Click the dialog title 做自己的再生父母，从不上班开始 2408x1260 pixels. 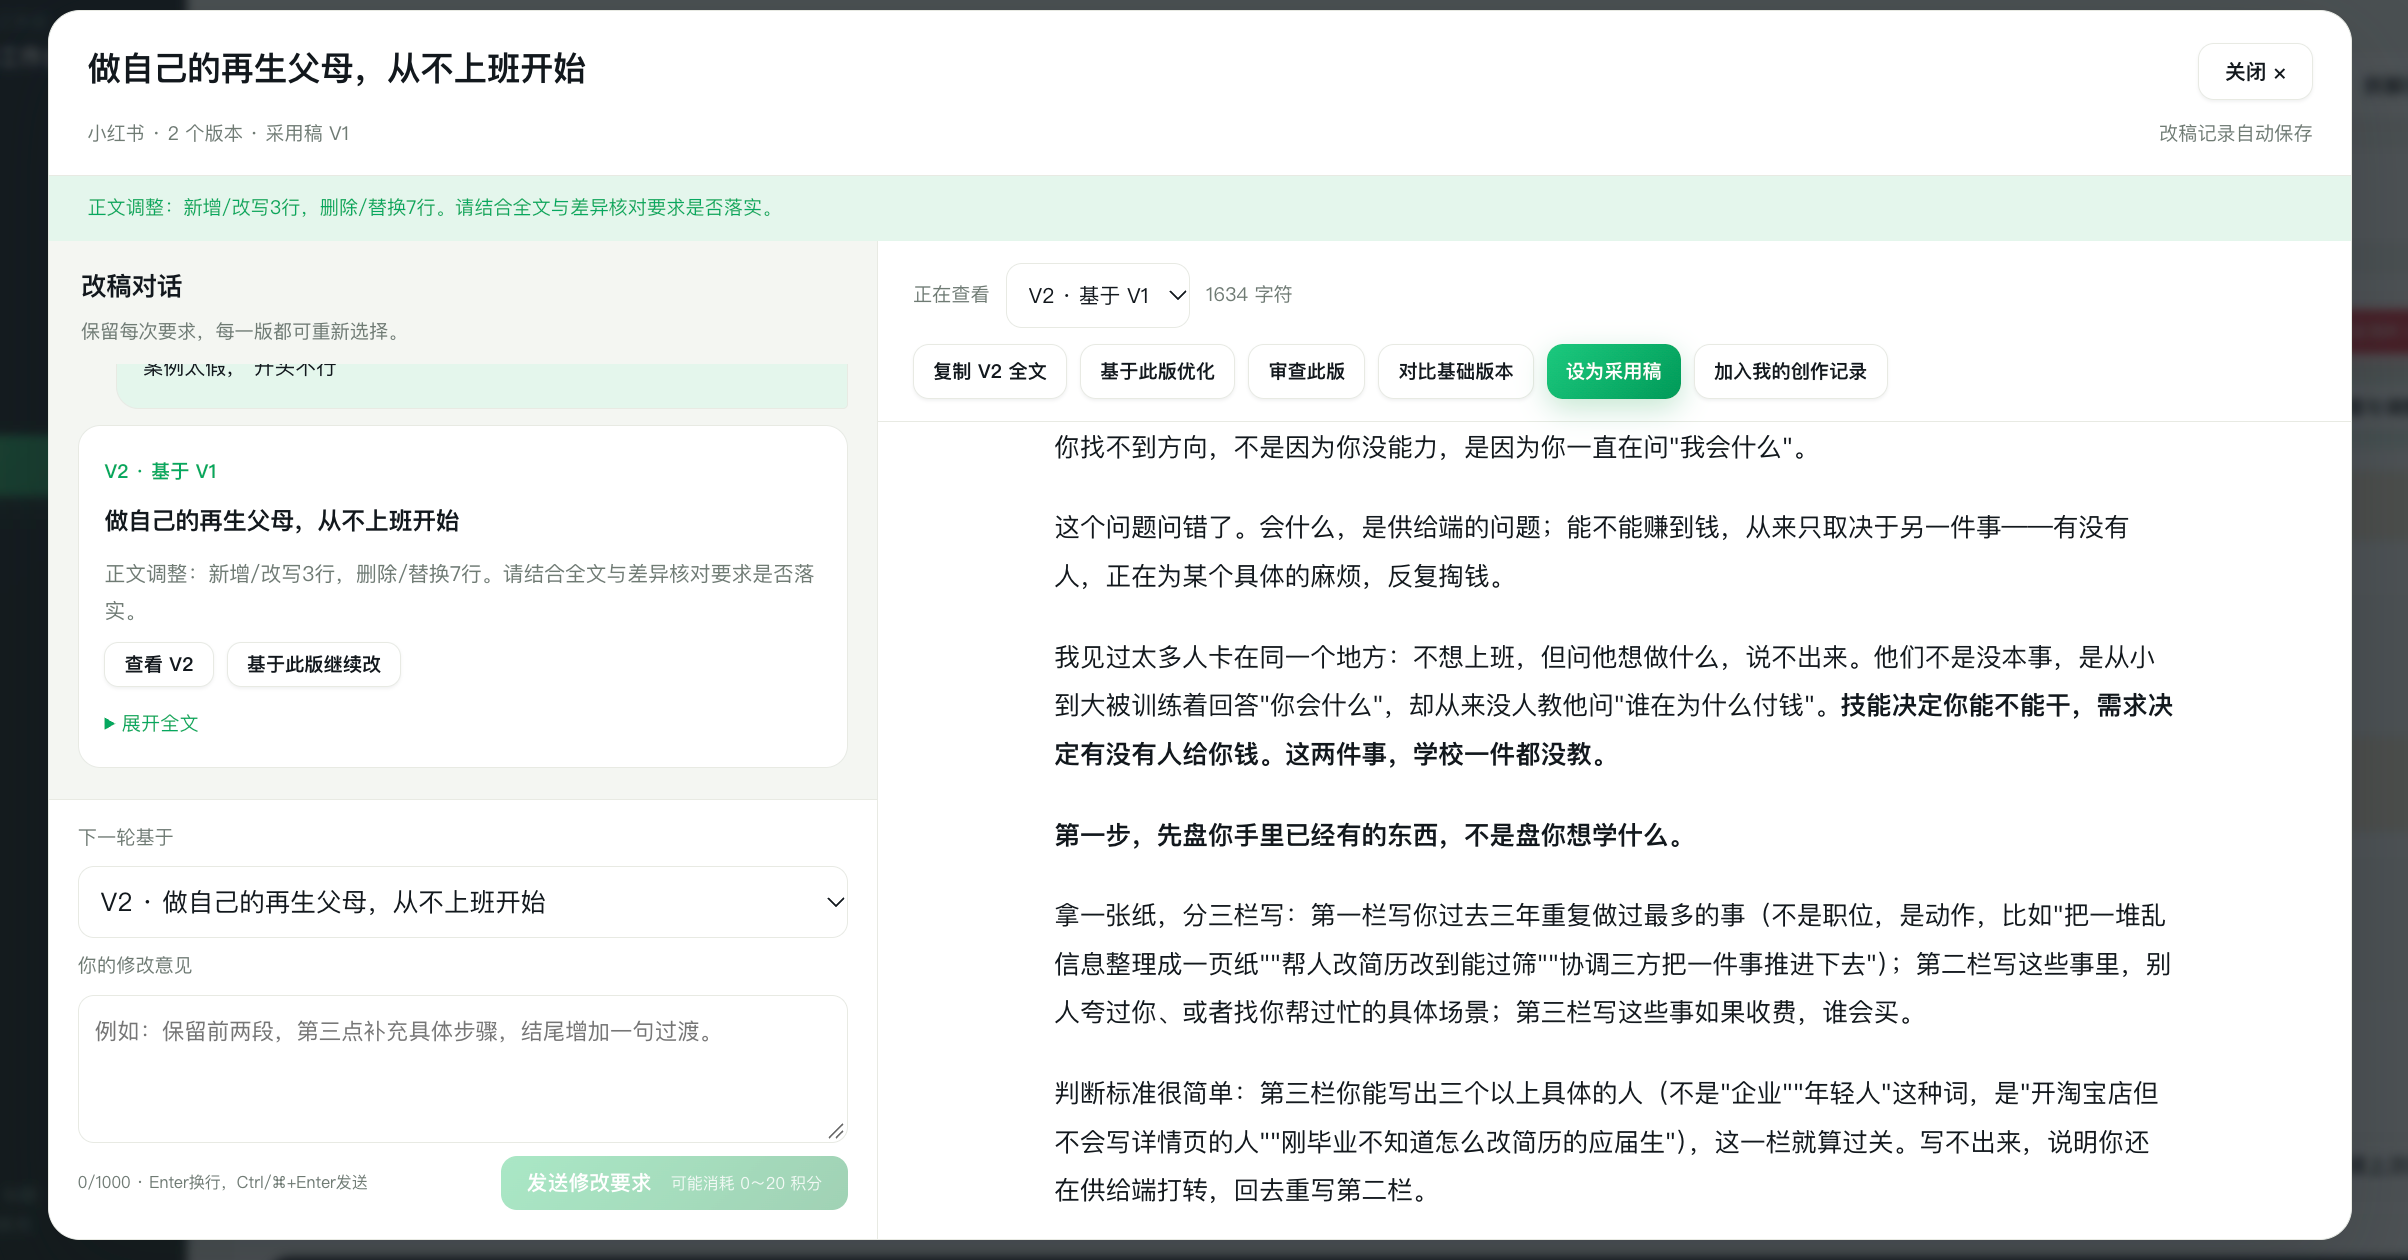[336, 69]
